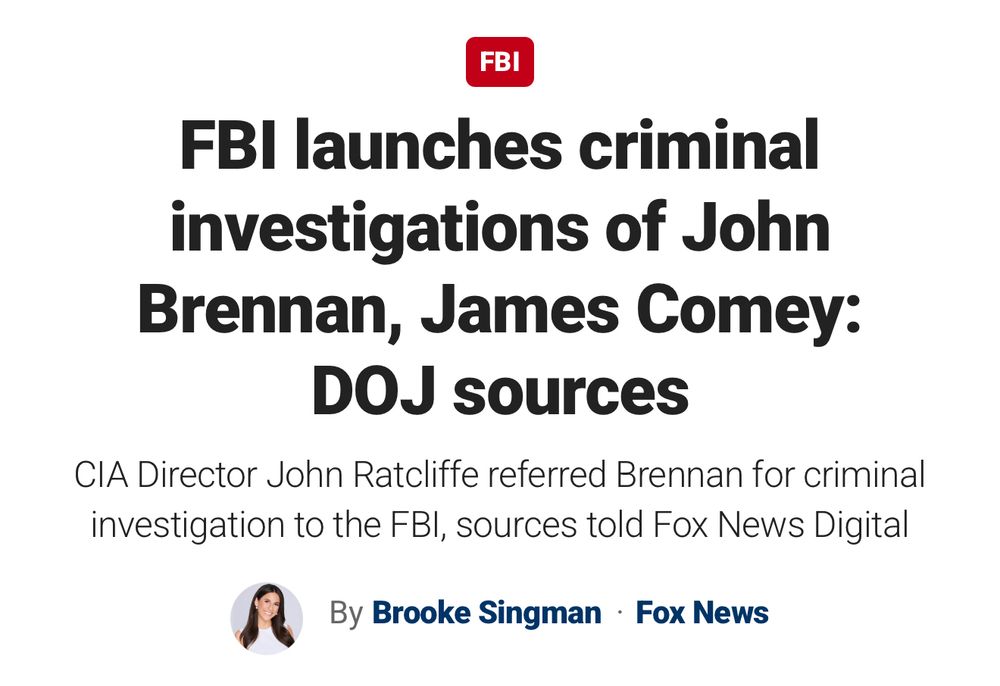Click 'investigations of John' headline line

point(500,228)
